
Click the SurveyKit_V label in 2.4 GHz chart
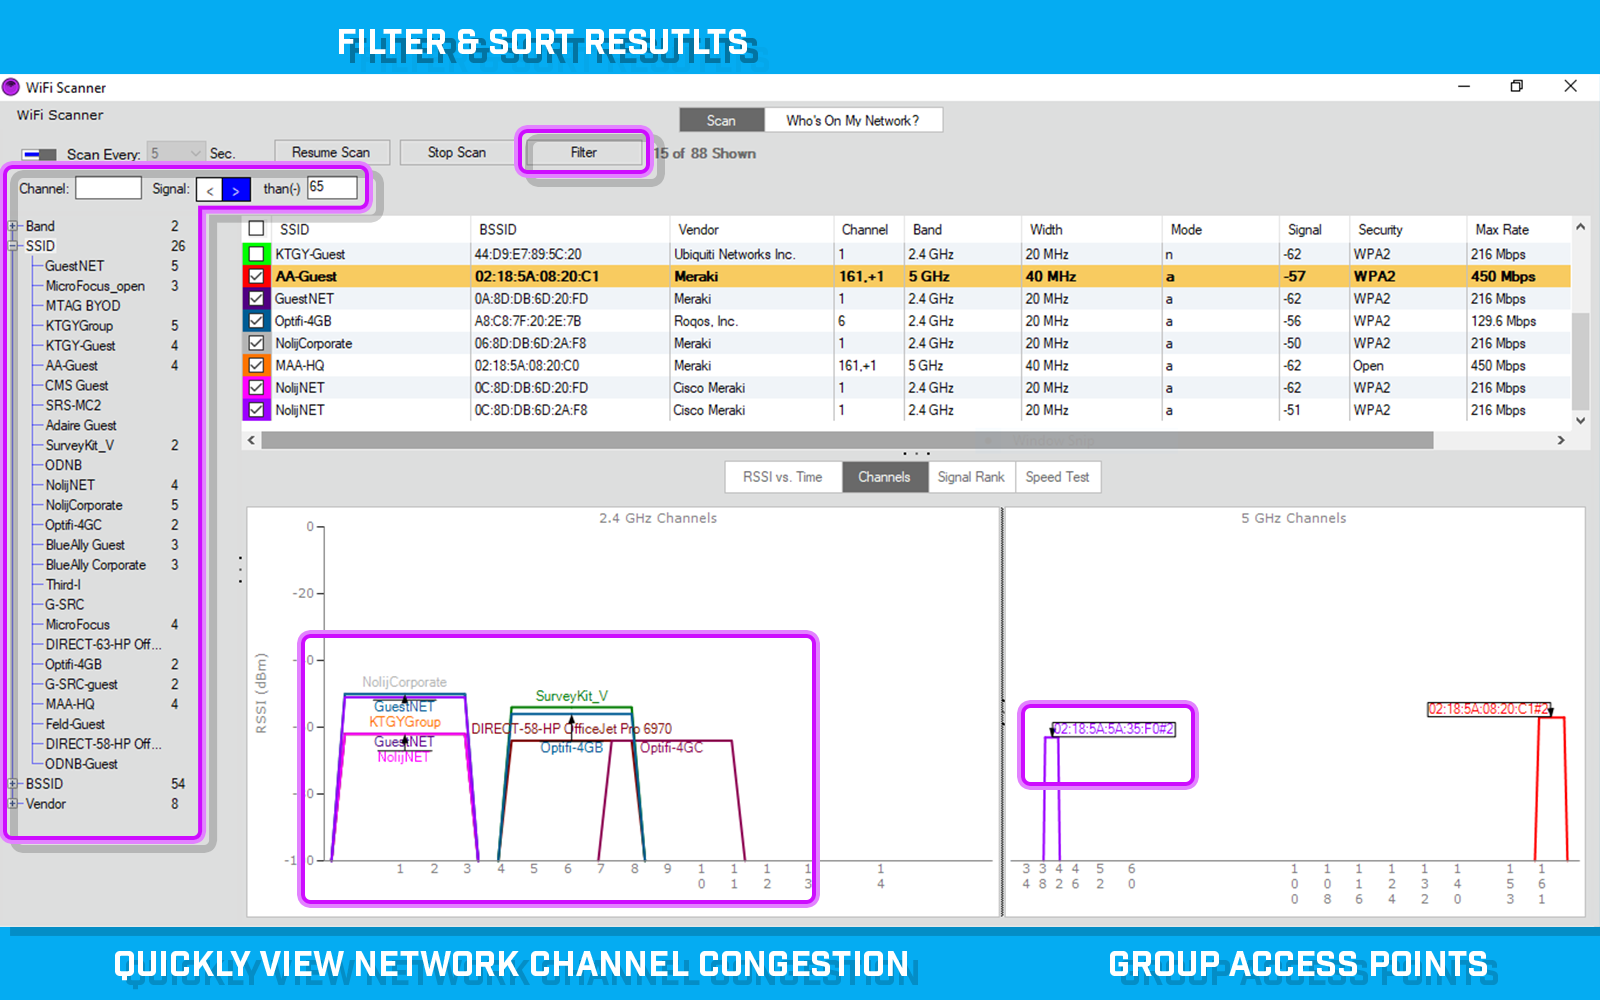[571, 696]
